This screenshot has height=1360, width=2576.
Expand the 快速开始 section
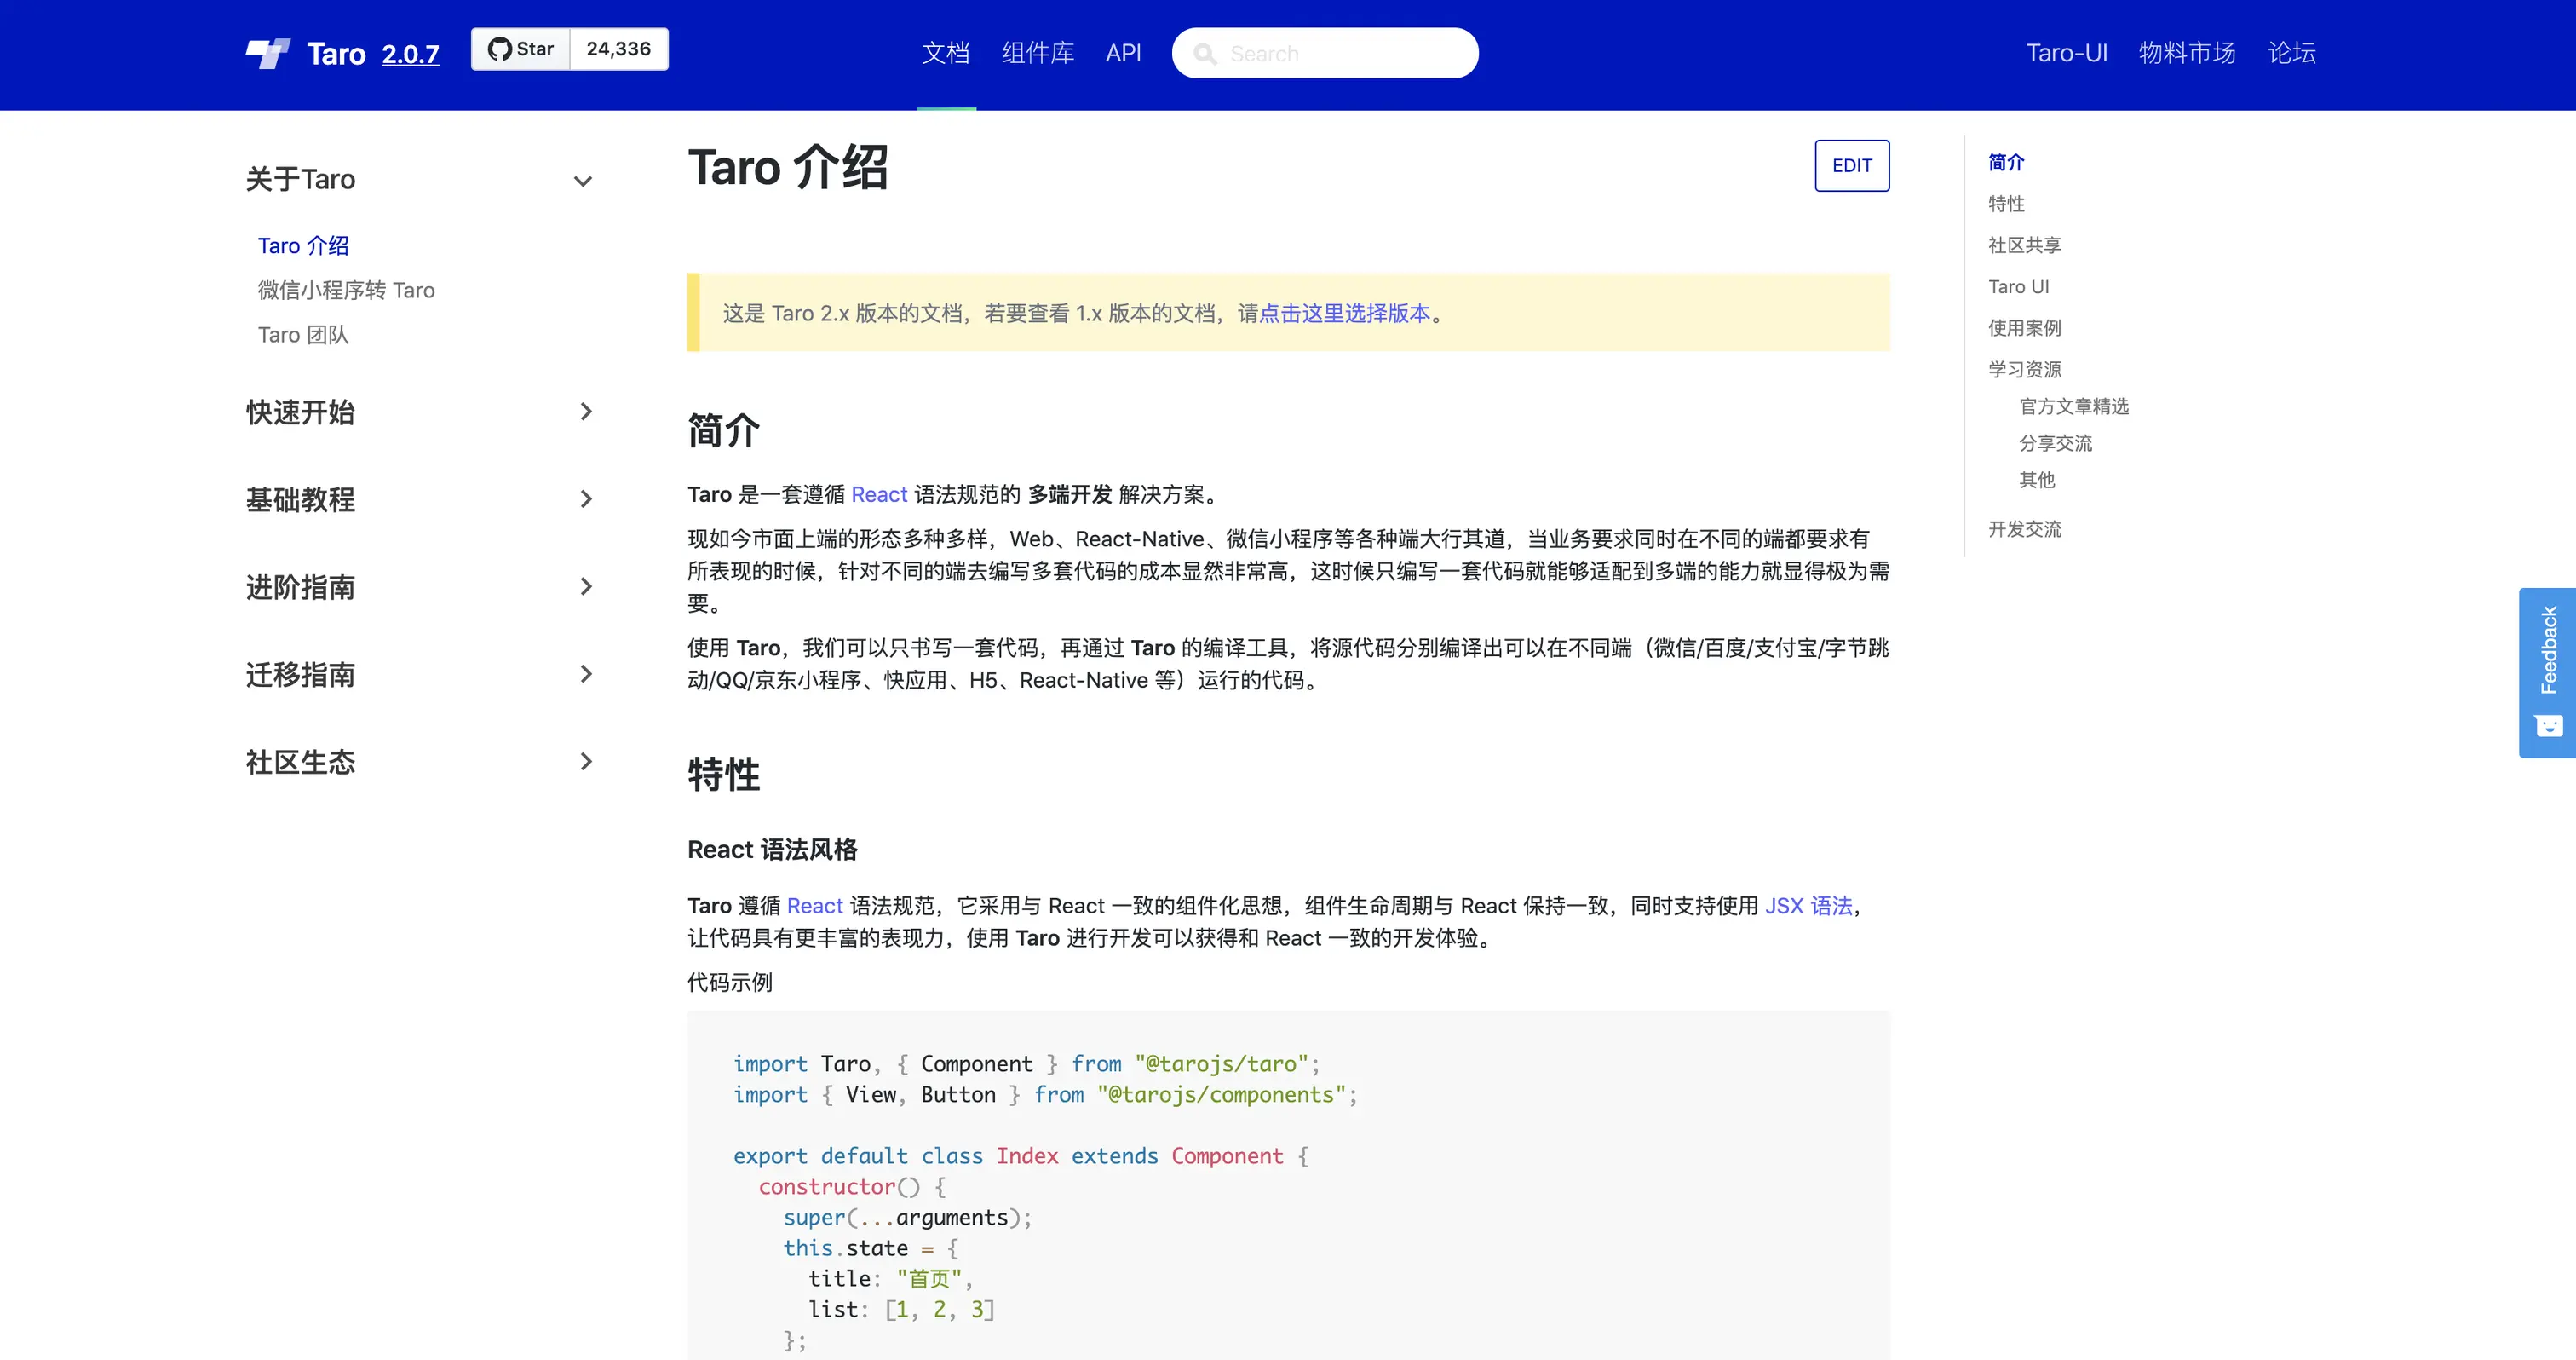[x=585, y=412]
